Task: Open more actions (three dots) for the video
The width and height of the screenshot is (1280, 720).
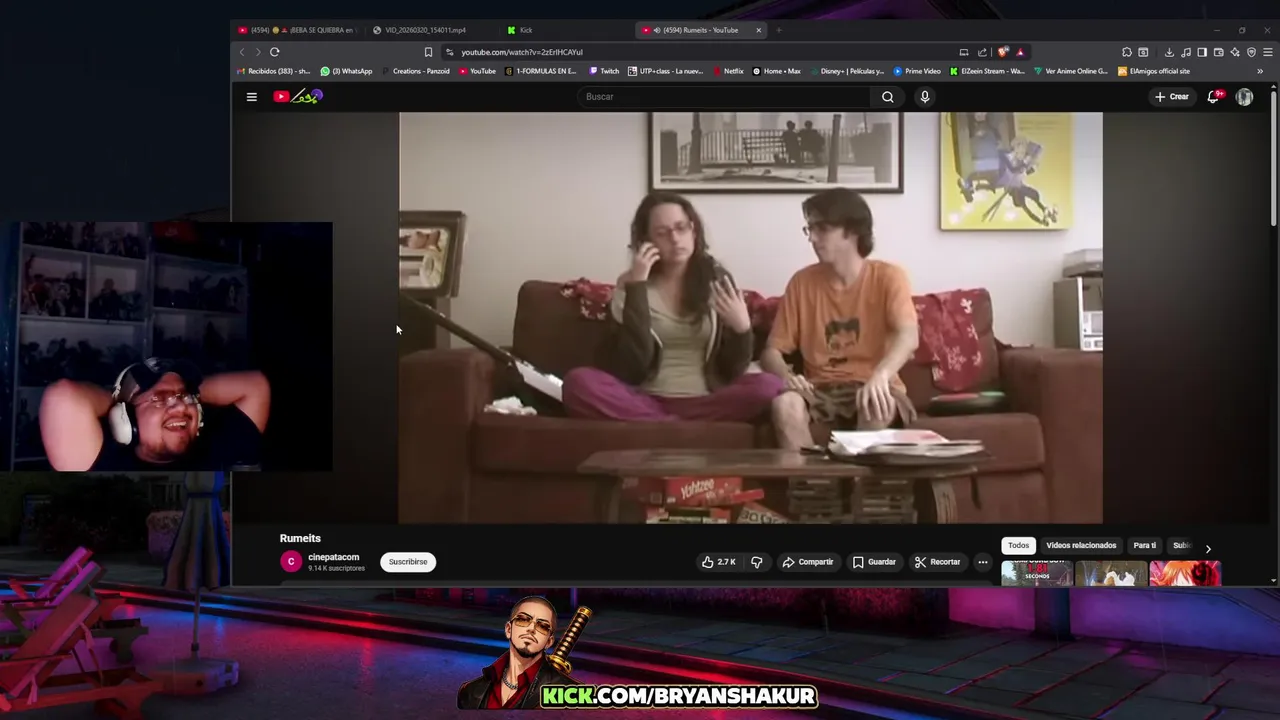Action: [x=983, y=562]
